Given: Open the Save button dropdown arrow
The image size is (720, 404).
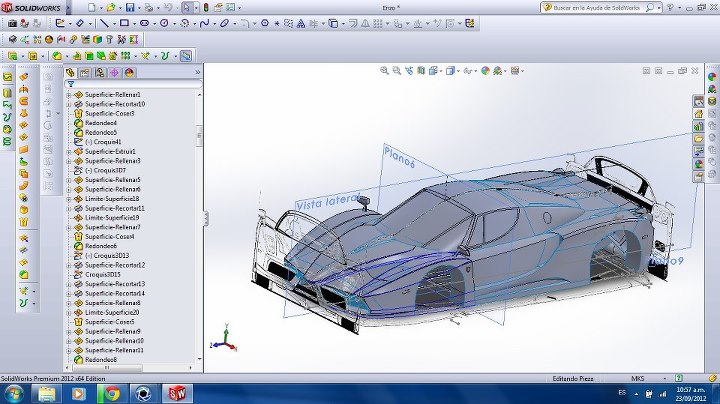Looking at the screenshot, I should click(x=139, y=8).
